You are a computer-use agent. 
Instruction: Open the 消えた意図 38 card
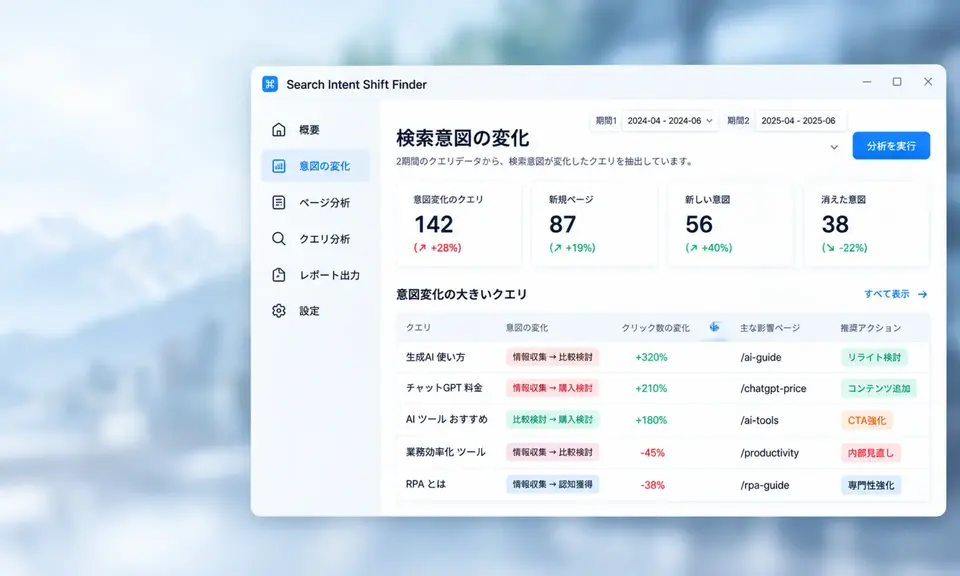(x=866, y=225)
